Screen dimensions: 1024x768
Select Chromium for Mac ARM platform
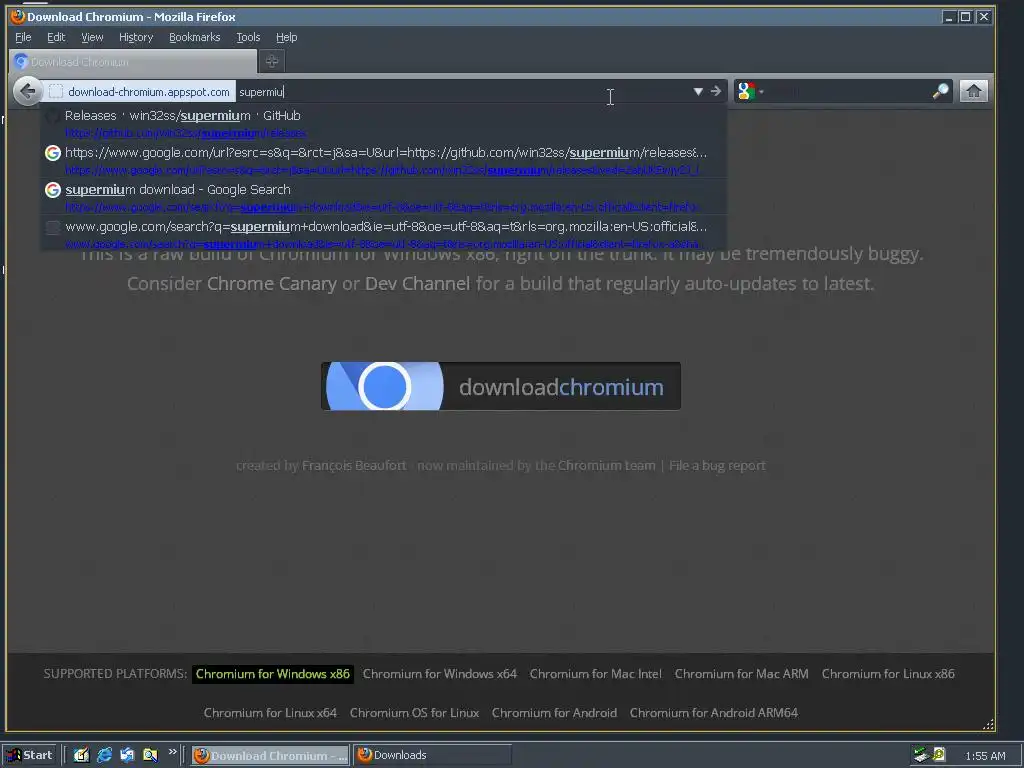[x=741, y=674]
